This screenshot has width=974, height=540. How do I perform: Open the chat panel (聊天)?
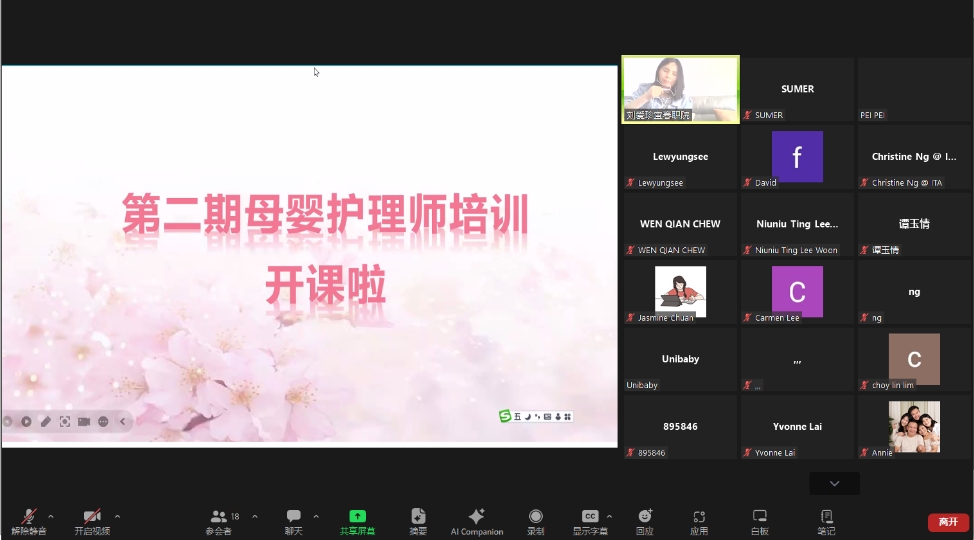click(x=293, y=518)
